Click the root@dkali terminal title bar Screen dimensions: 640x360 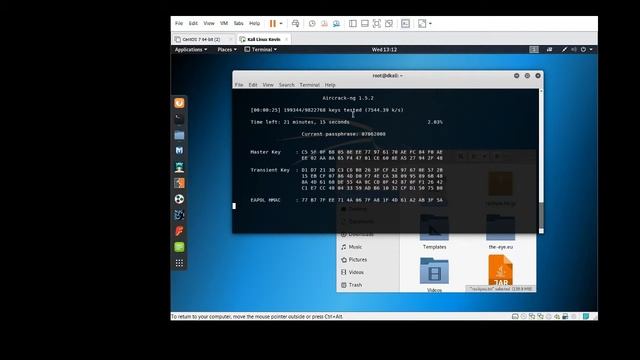tap(388, 76)
